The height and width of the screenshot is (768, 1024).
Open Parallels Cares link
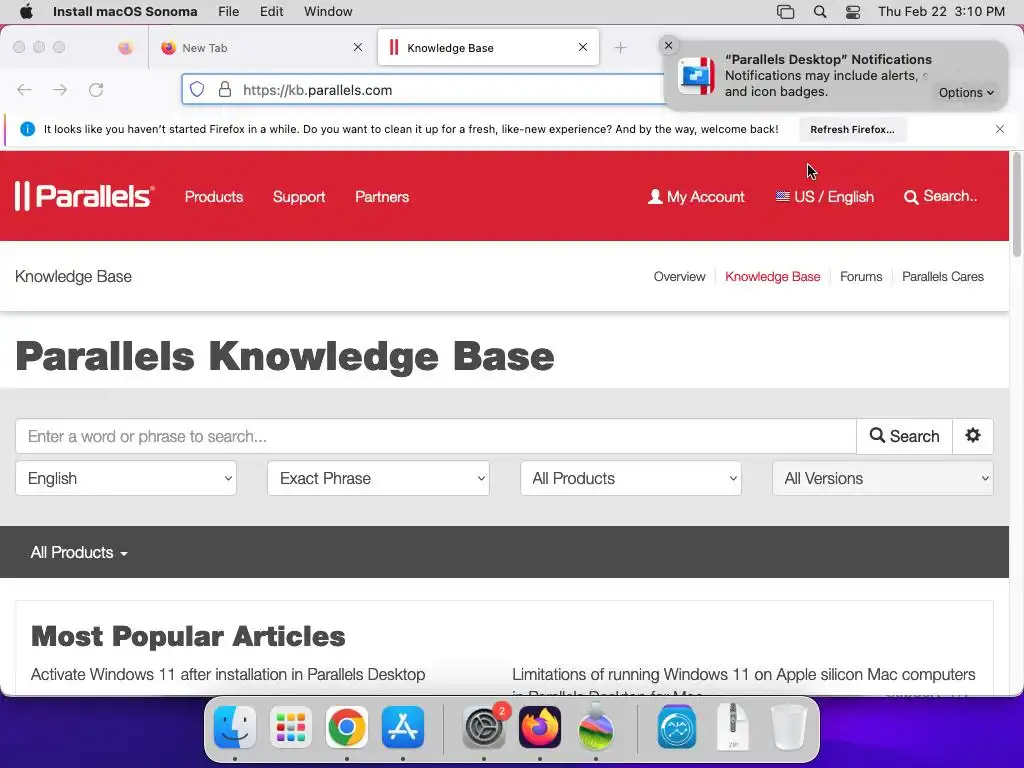coord(942,276)
